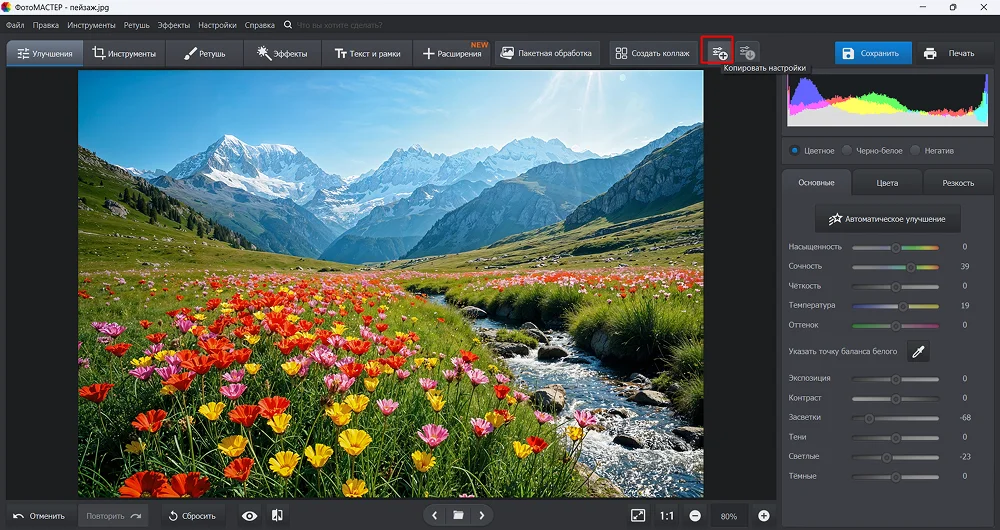Adjust the Насыщенность slider

(895, 247)
